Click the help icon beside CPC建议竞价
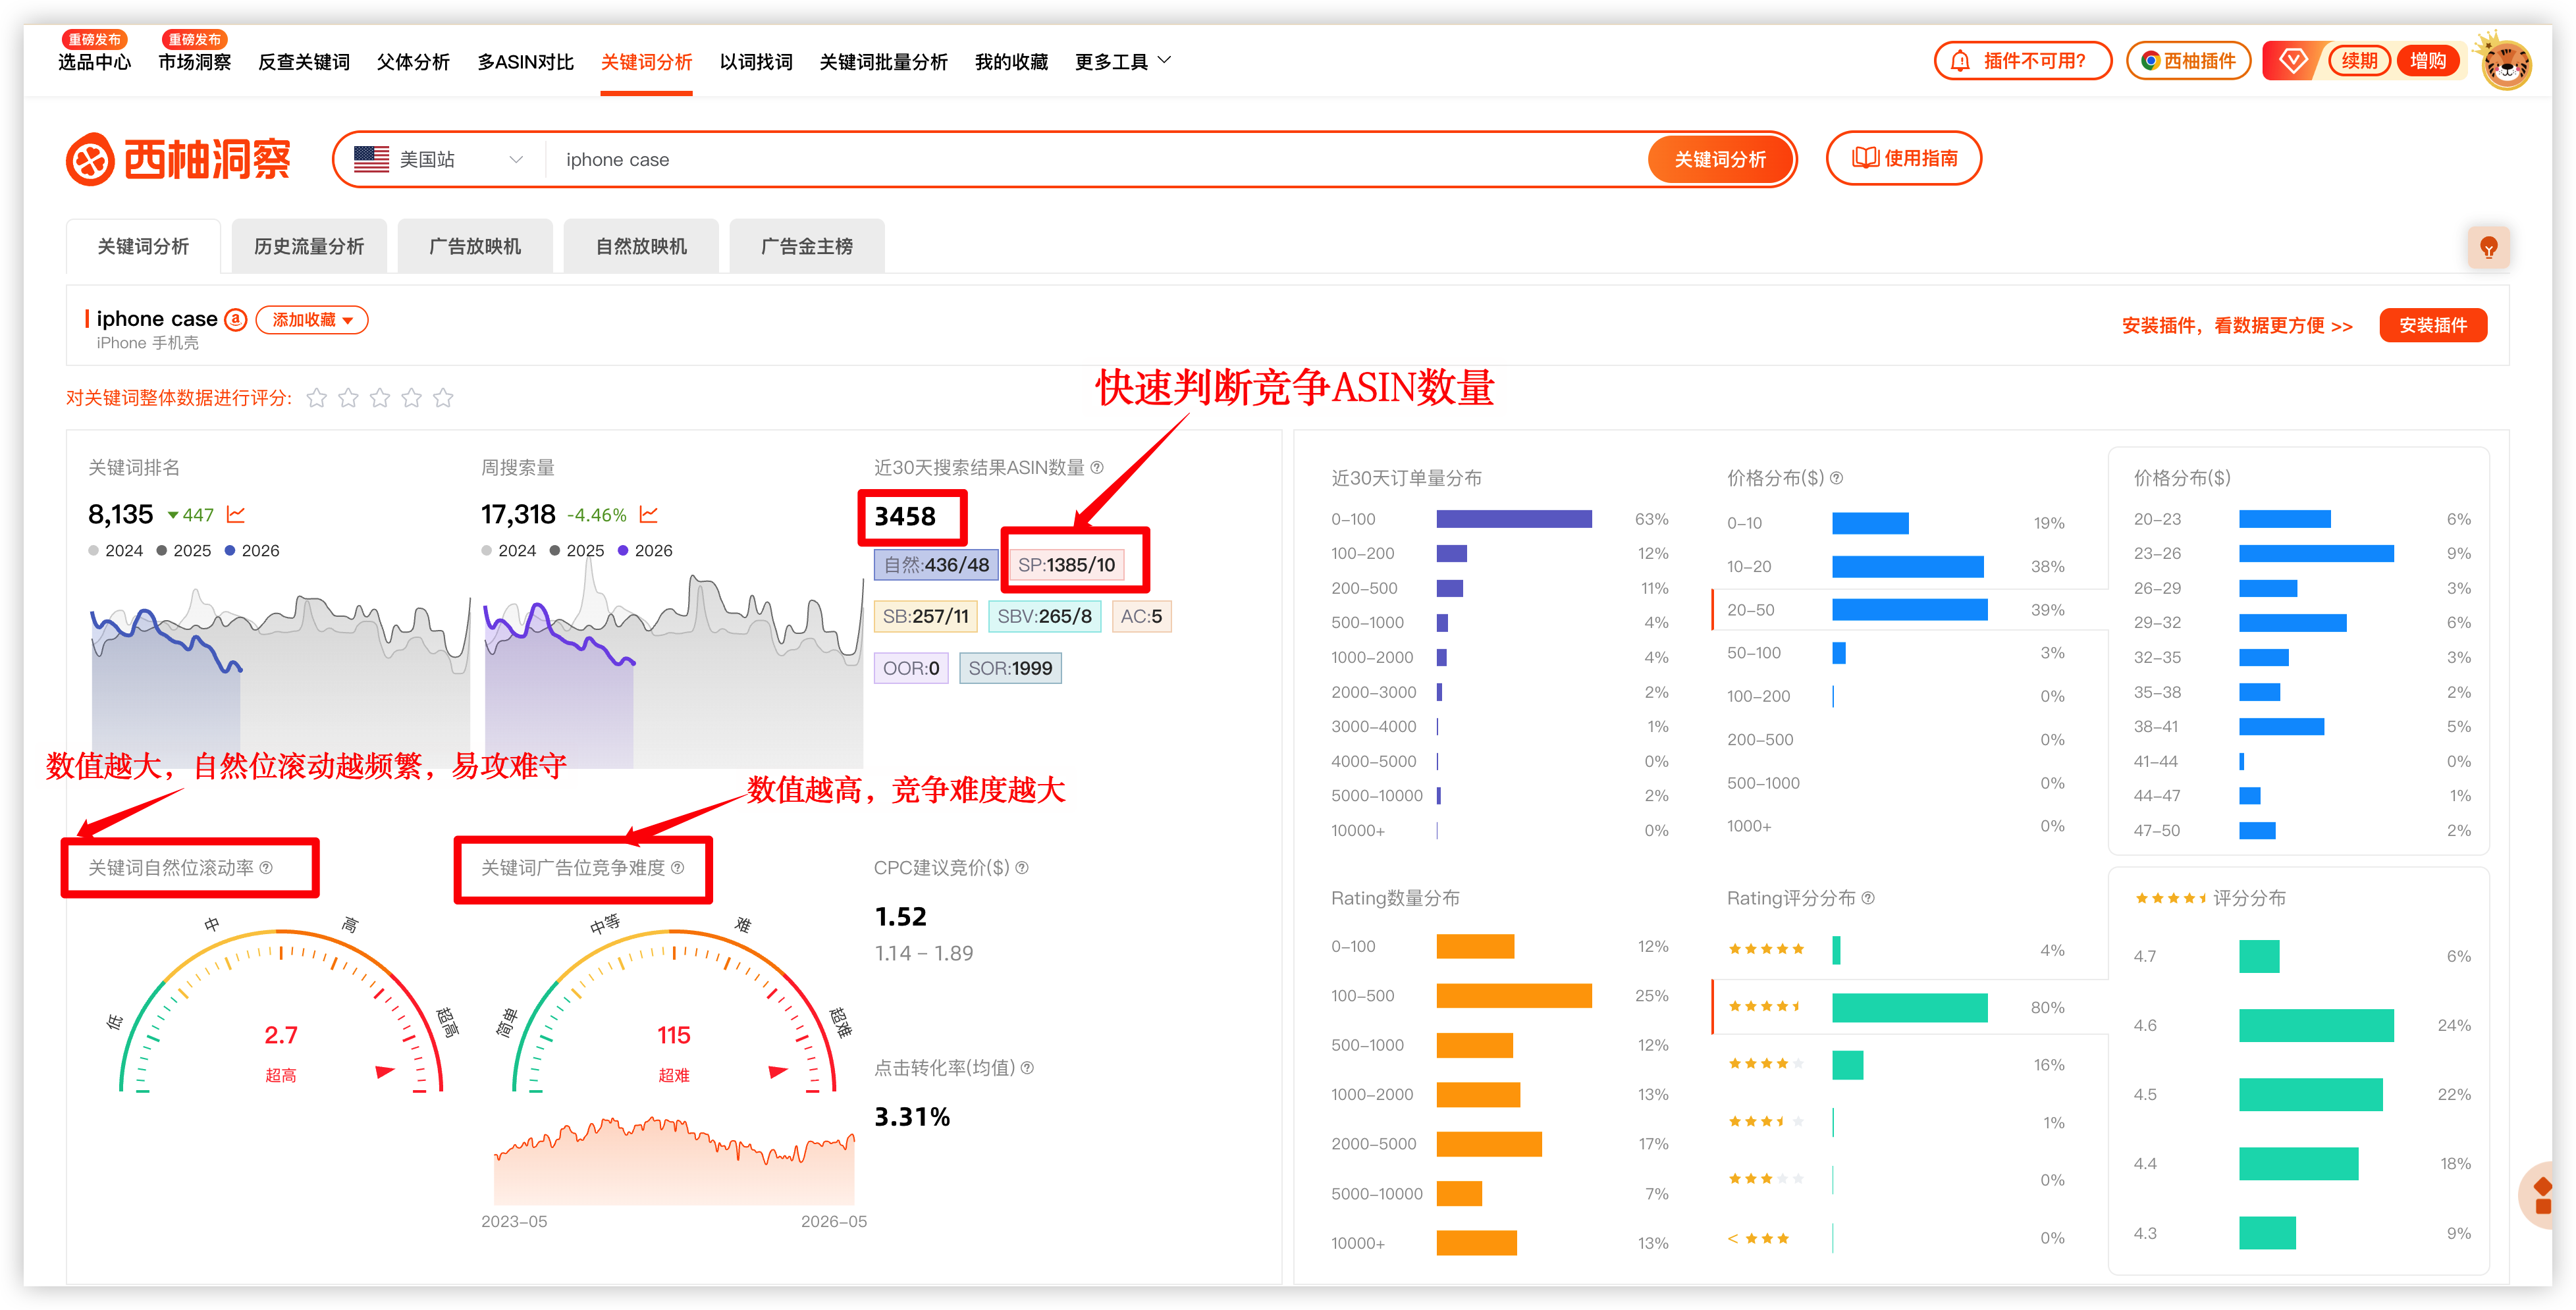Screen dimensions: 2576x1310 tap(1022, 867)
